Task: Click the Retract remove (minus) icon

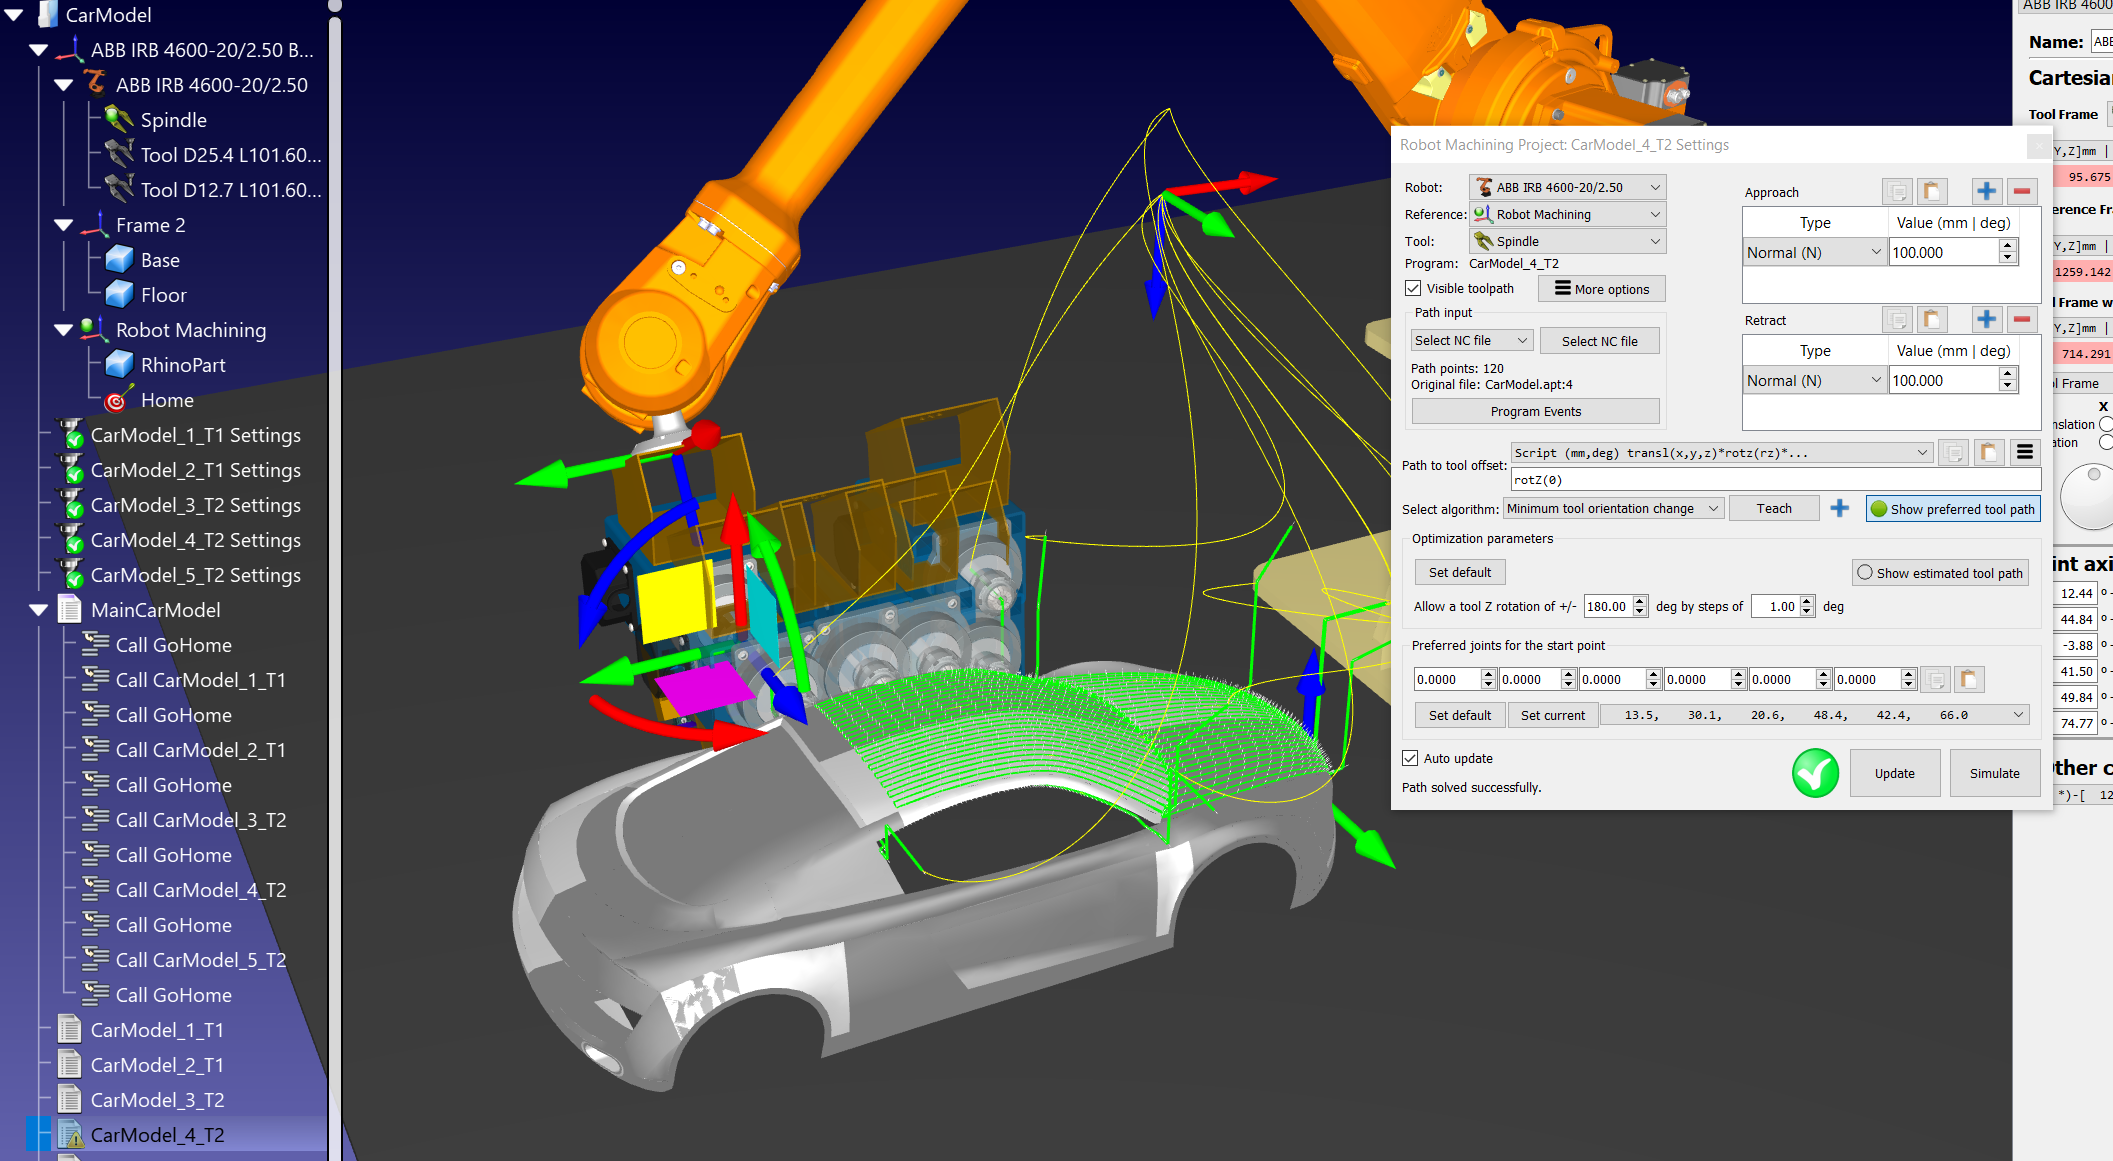Action: [x=2022, y=319]
